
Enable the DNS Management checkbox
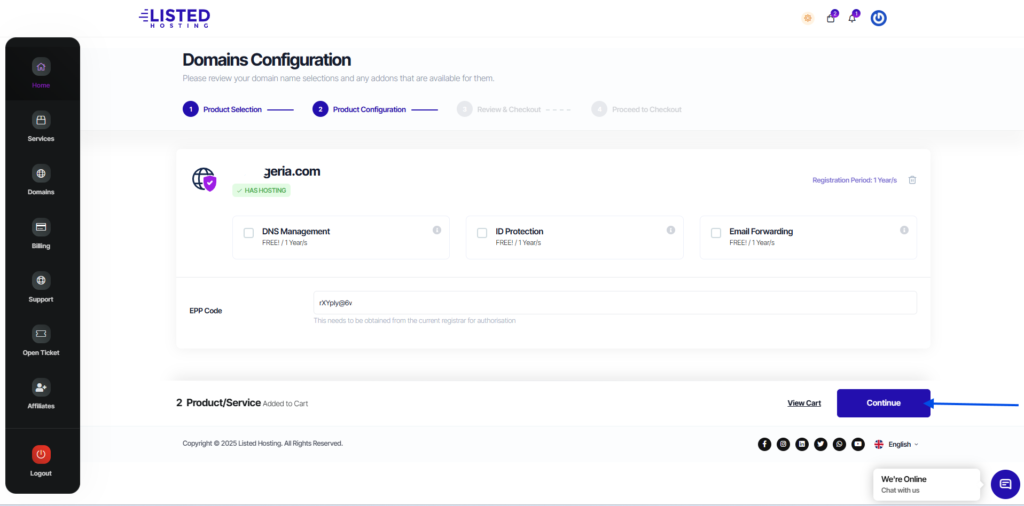coord(249,233)
